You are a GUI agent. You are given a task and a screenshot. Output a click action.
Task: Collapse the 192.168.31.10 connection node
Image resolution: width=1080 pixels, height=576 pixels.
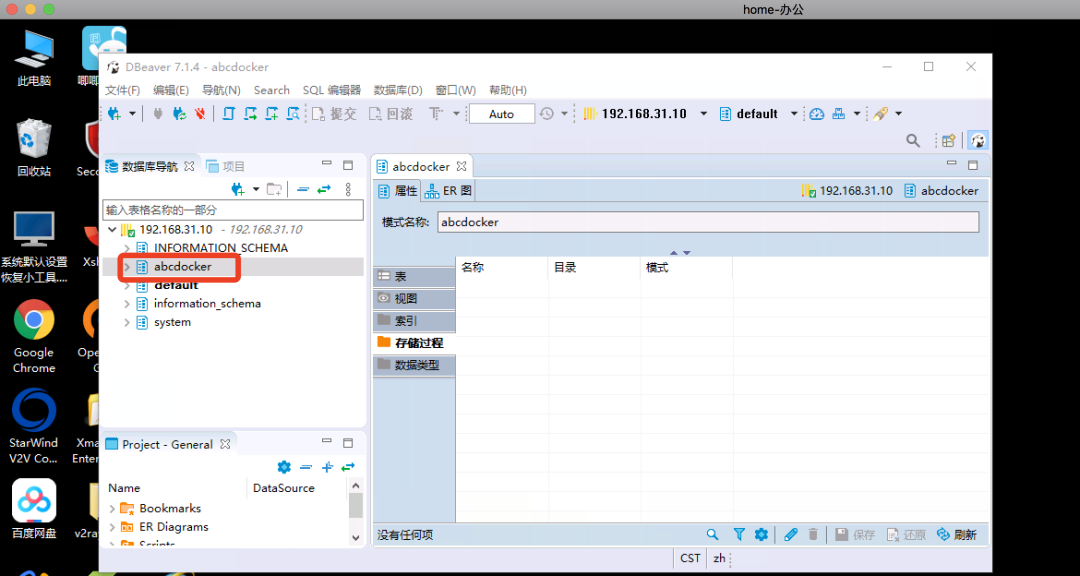click(112, 229)
